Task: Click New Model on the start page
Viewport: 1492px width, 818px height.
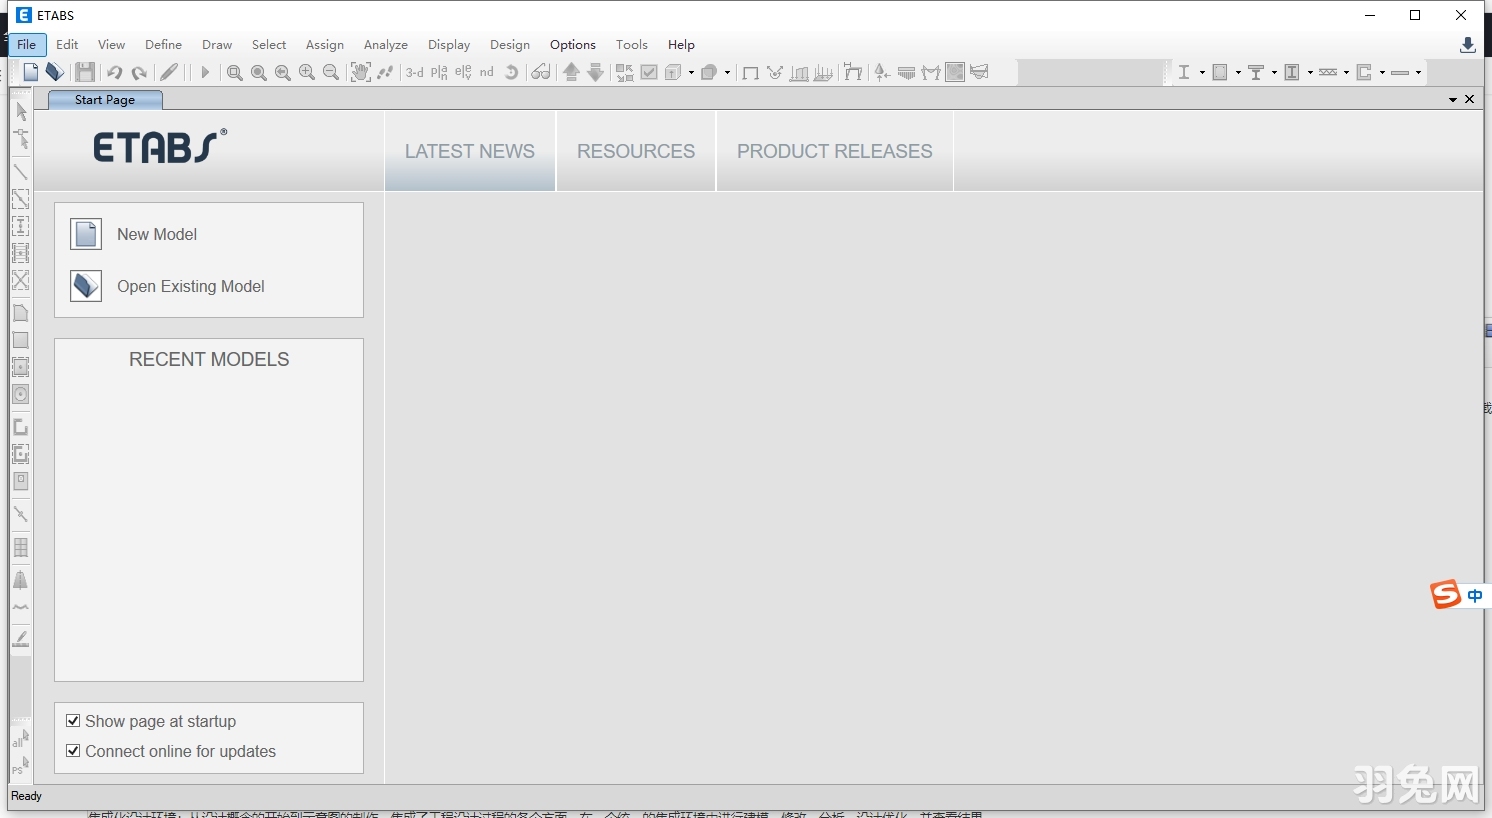Action: coord(157,234)
